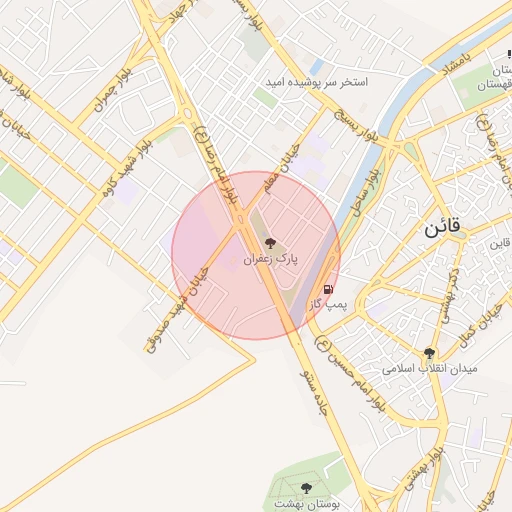Click the قائن city name label
512x512 pixels.
[x=442, y=227]
